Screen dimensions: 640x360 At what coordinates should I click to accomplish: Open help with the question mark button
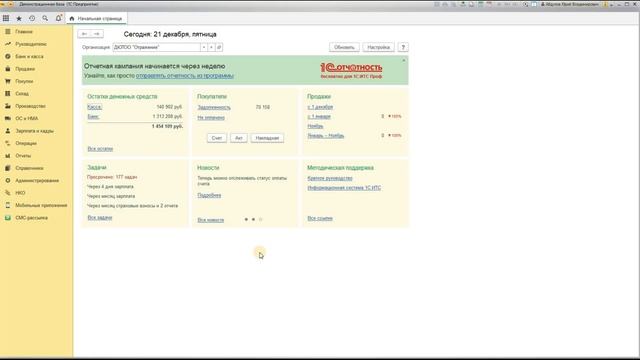pos(403,47)
